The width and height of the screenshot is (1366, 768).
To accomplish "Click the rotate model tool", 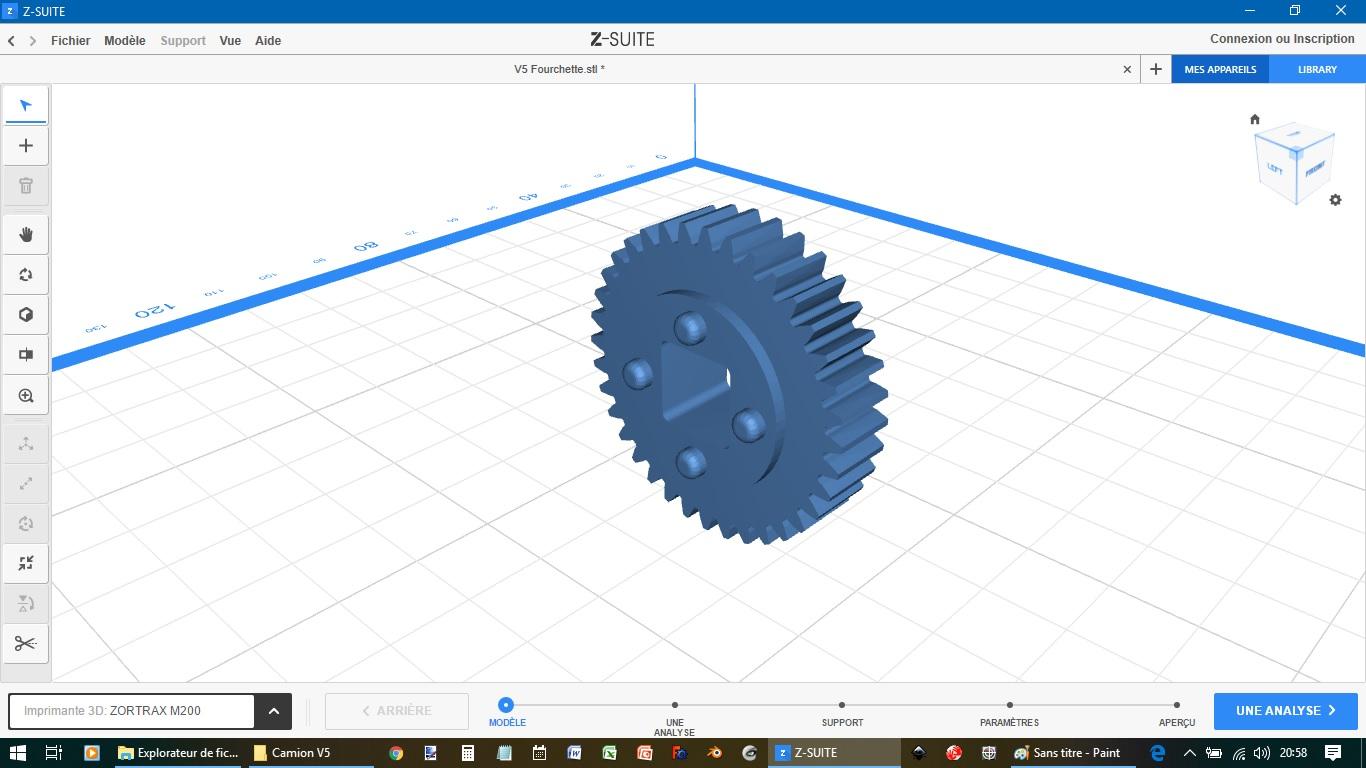I will (x=26, y=523).
